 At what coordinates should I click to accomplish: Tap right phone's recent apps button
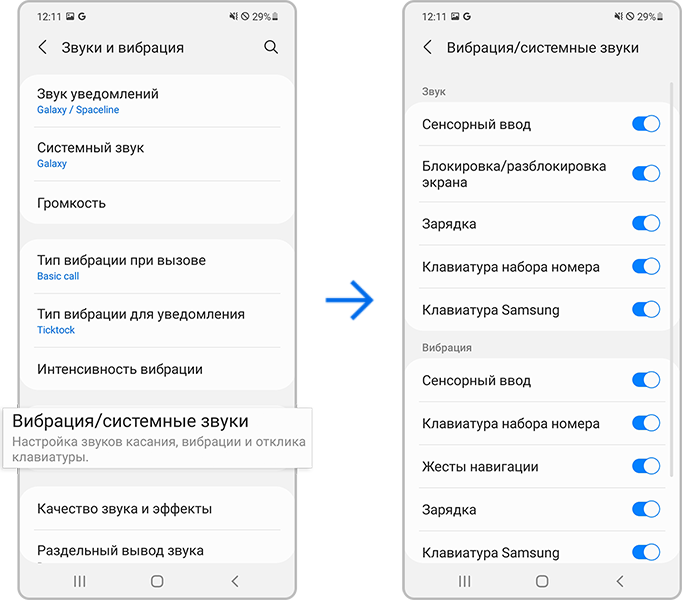464,581
